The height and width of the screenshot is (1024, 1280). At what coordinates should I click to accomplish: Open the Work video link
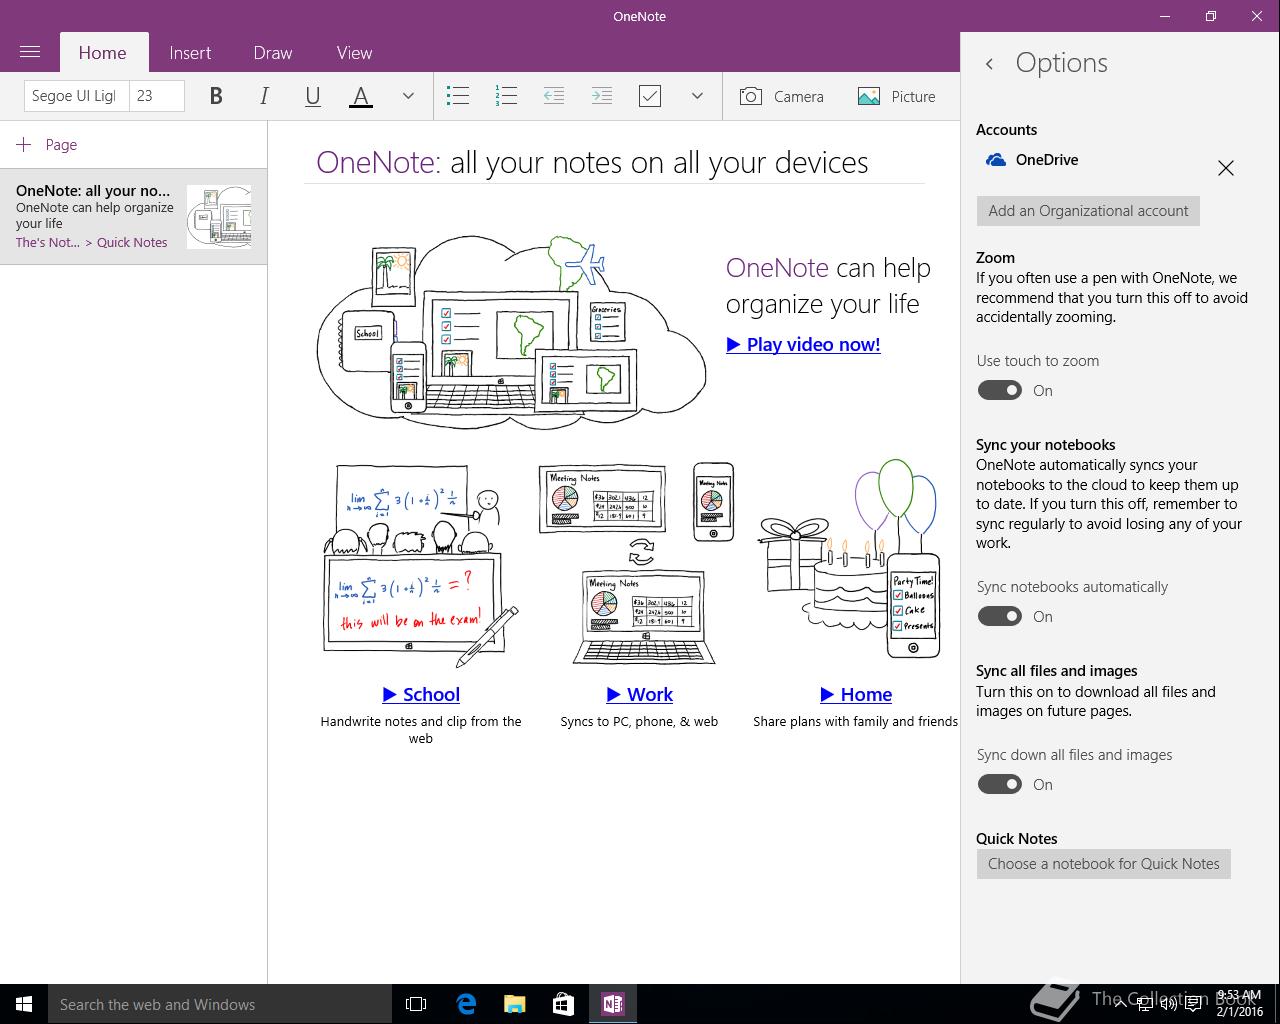pyautogui.click(x=639, y=694)
